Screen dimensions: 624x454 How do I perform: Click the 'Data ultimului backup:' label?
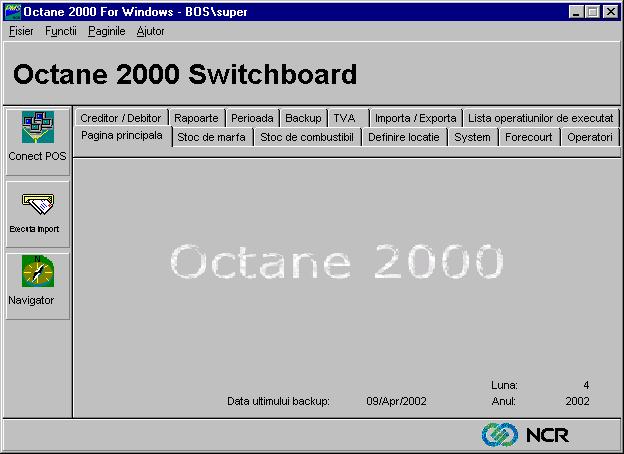(278, 401)
